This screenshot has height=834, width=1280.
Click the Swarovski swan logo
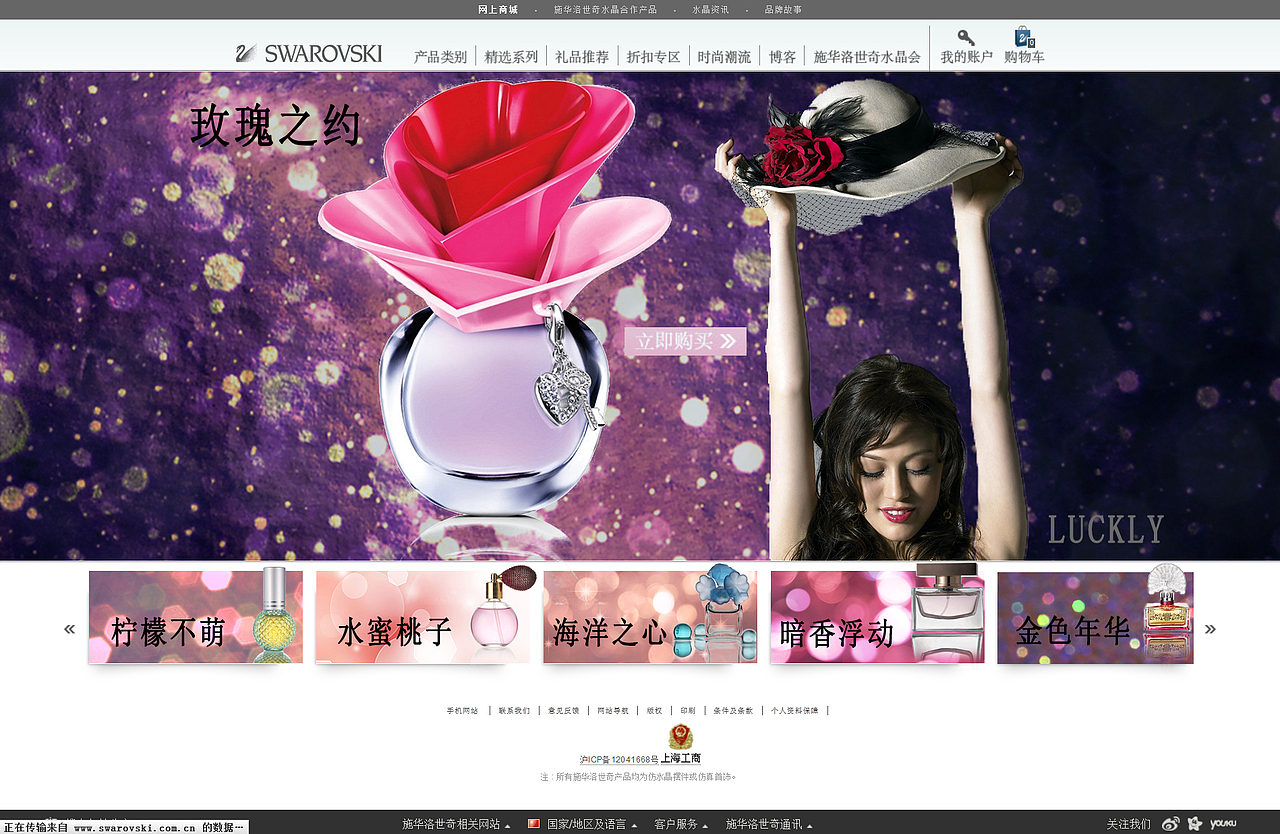pyautogui.click(x=309, y=54)
